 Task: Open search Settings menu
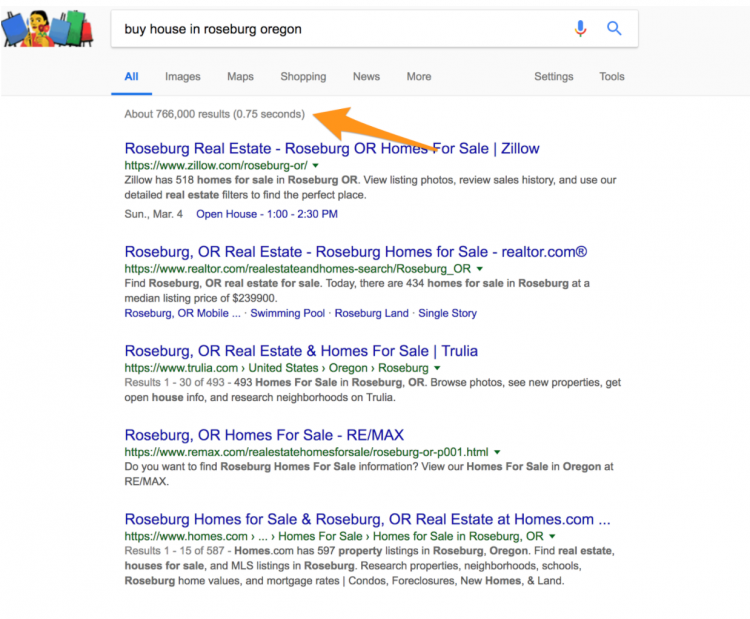[x=553, y=77]
